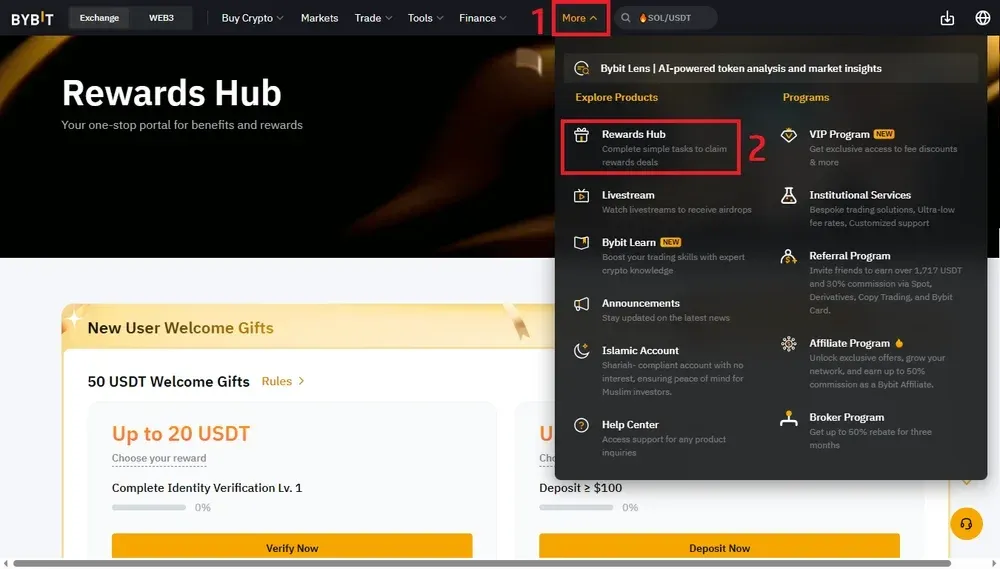1000x569 pixels.
Task: Open the Bybit logo home link
Action: coord(32,18)
